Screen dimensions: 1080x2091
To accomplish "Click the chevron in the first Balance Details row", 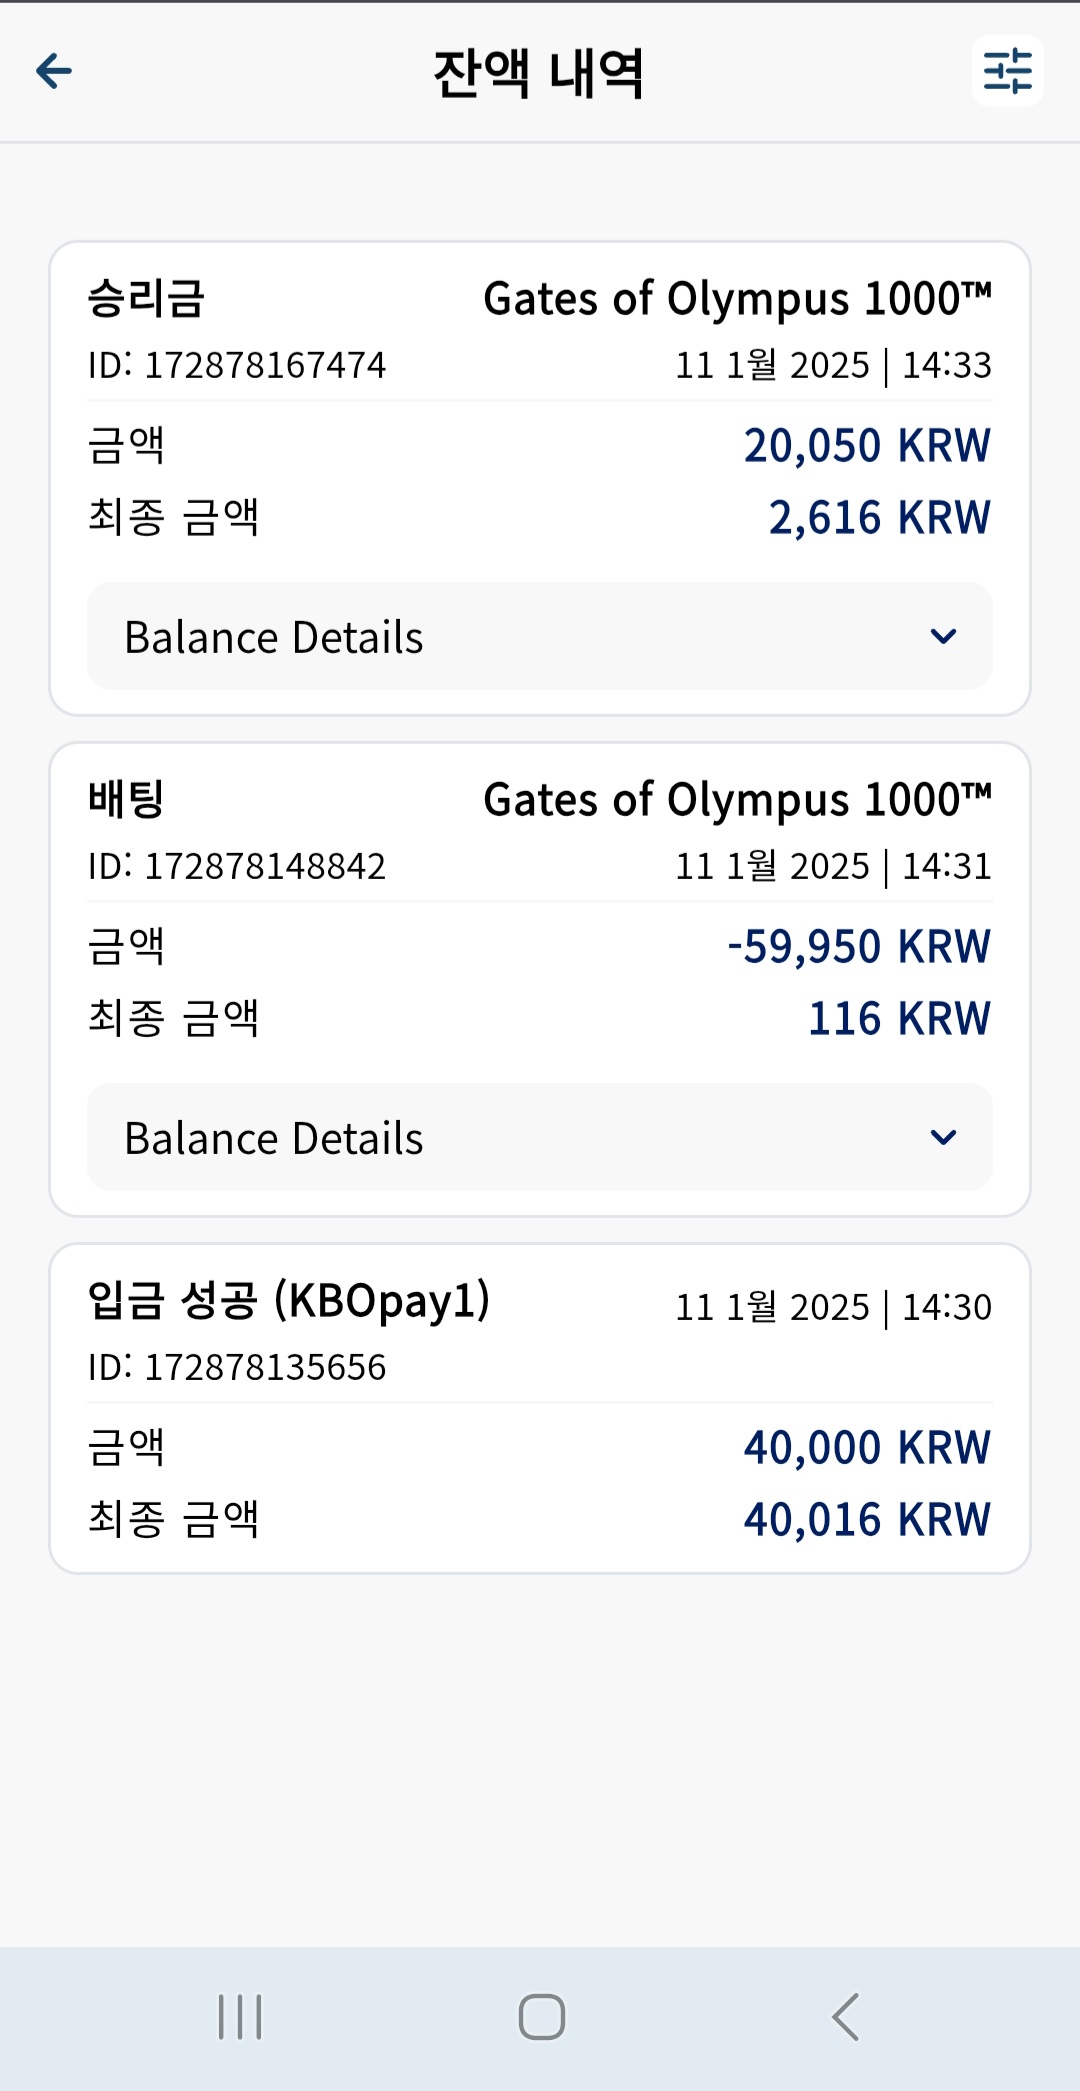I will [x=943, y=637].
